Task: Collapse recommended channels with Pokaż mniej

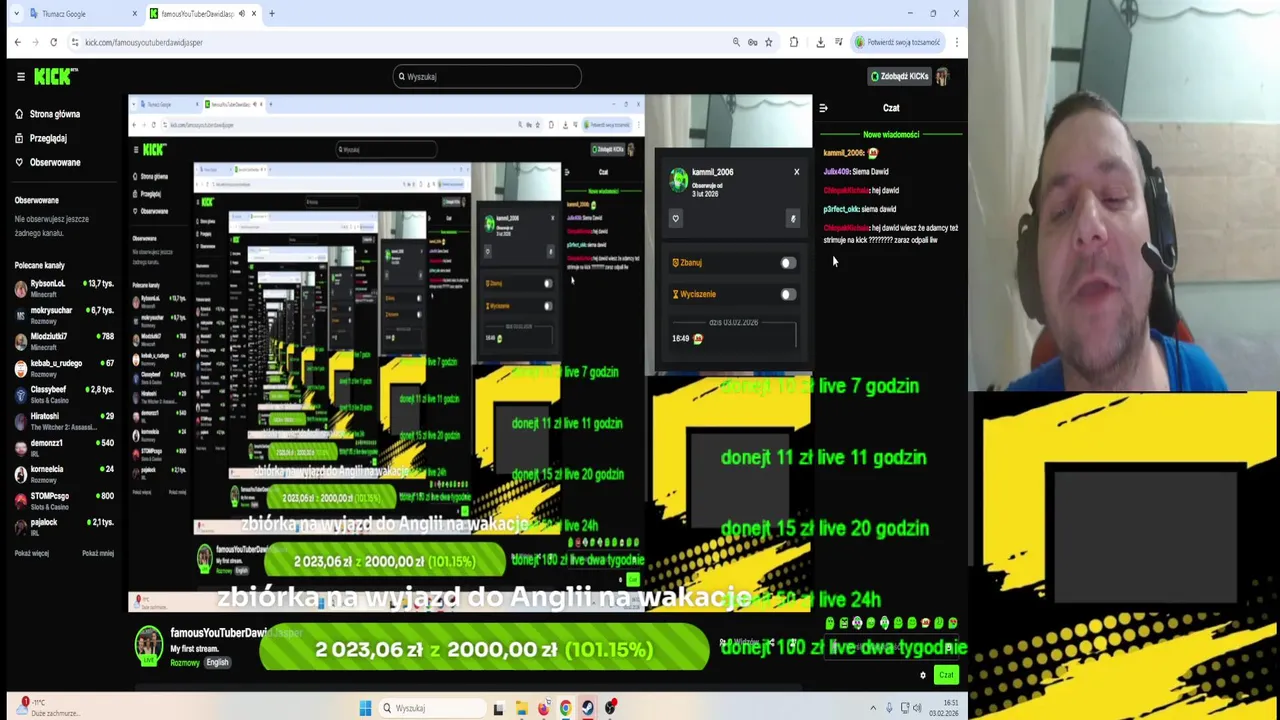Action: (98, 553)
